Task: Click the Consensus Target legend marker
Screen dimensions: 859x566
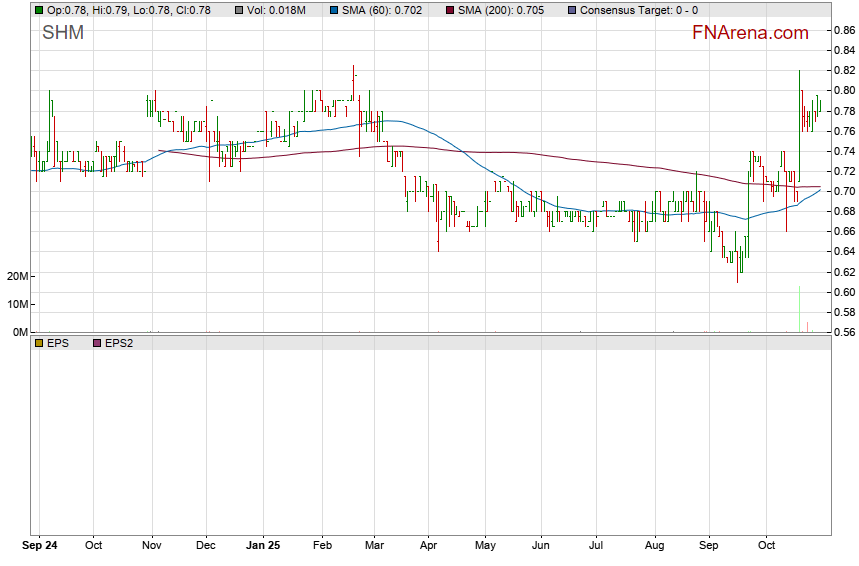Action: [570, 10]
